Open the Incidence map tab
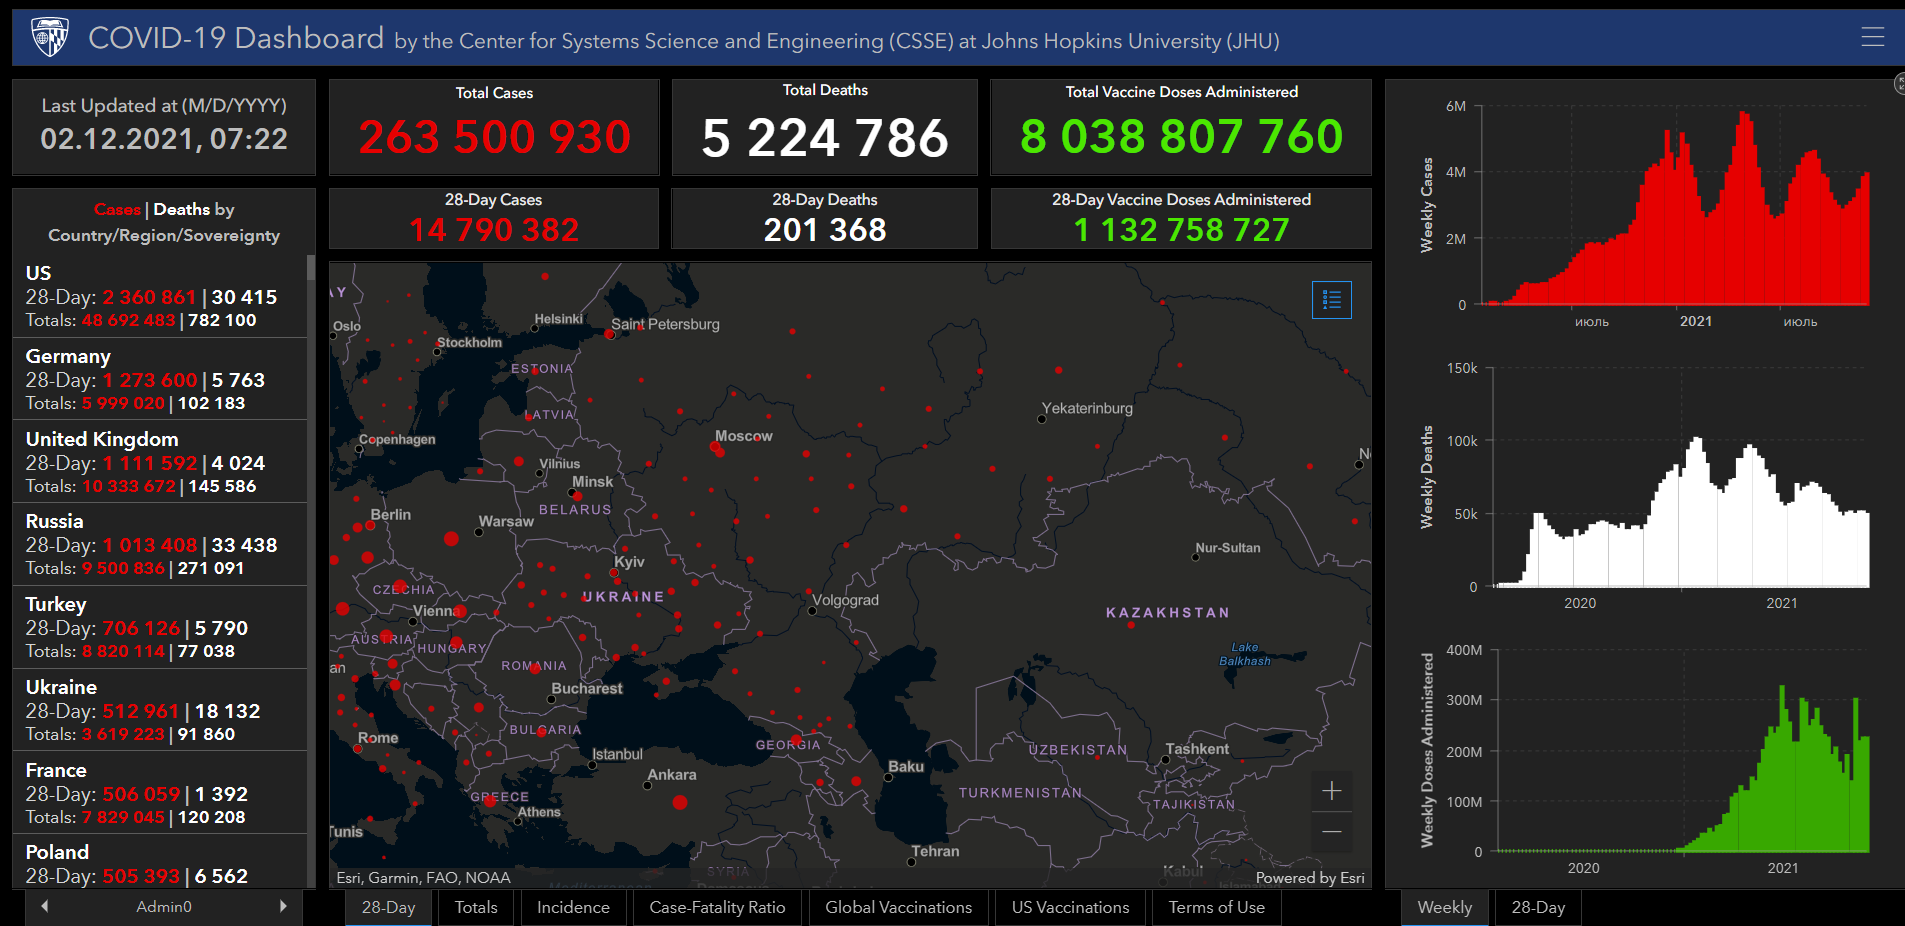Viewport: 1905px width, 926px height. (x=573, y=907)
